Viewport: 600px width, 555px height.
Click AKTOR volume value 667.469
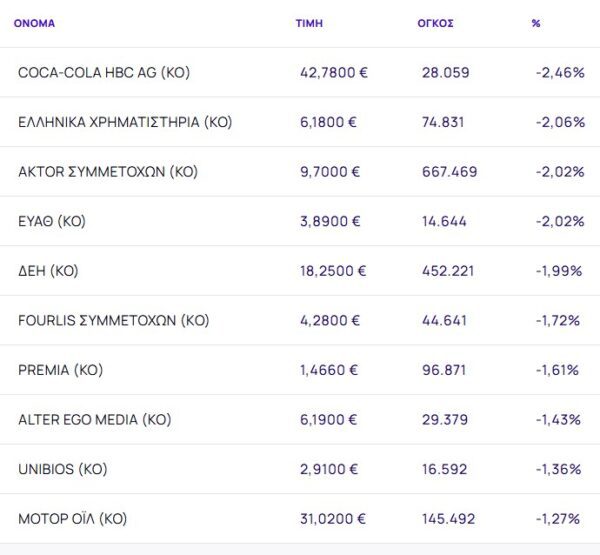point(449,172)
